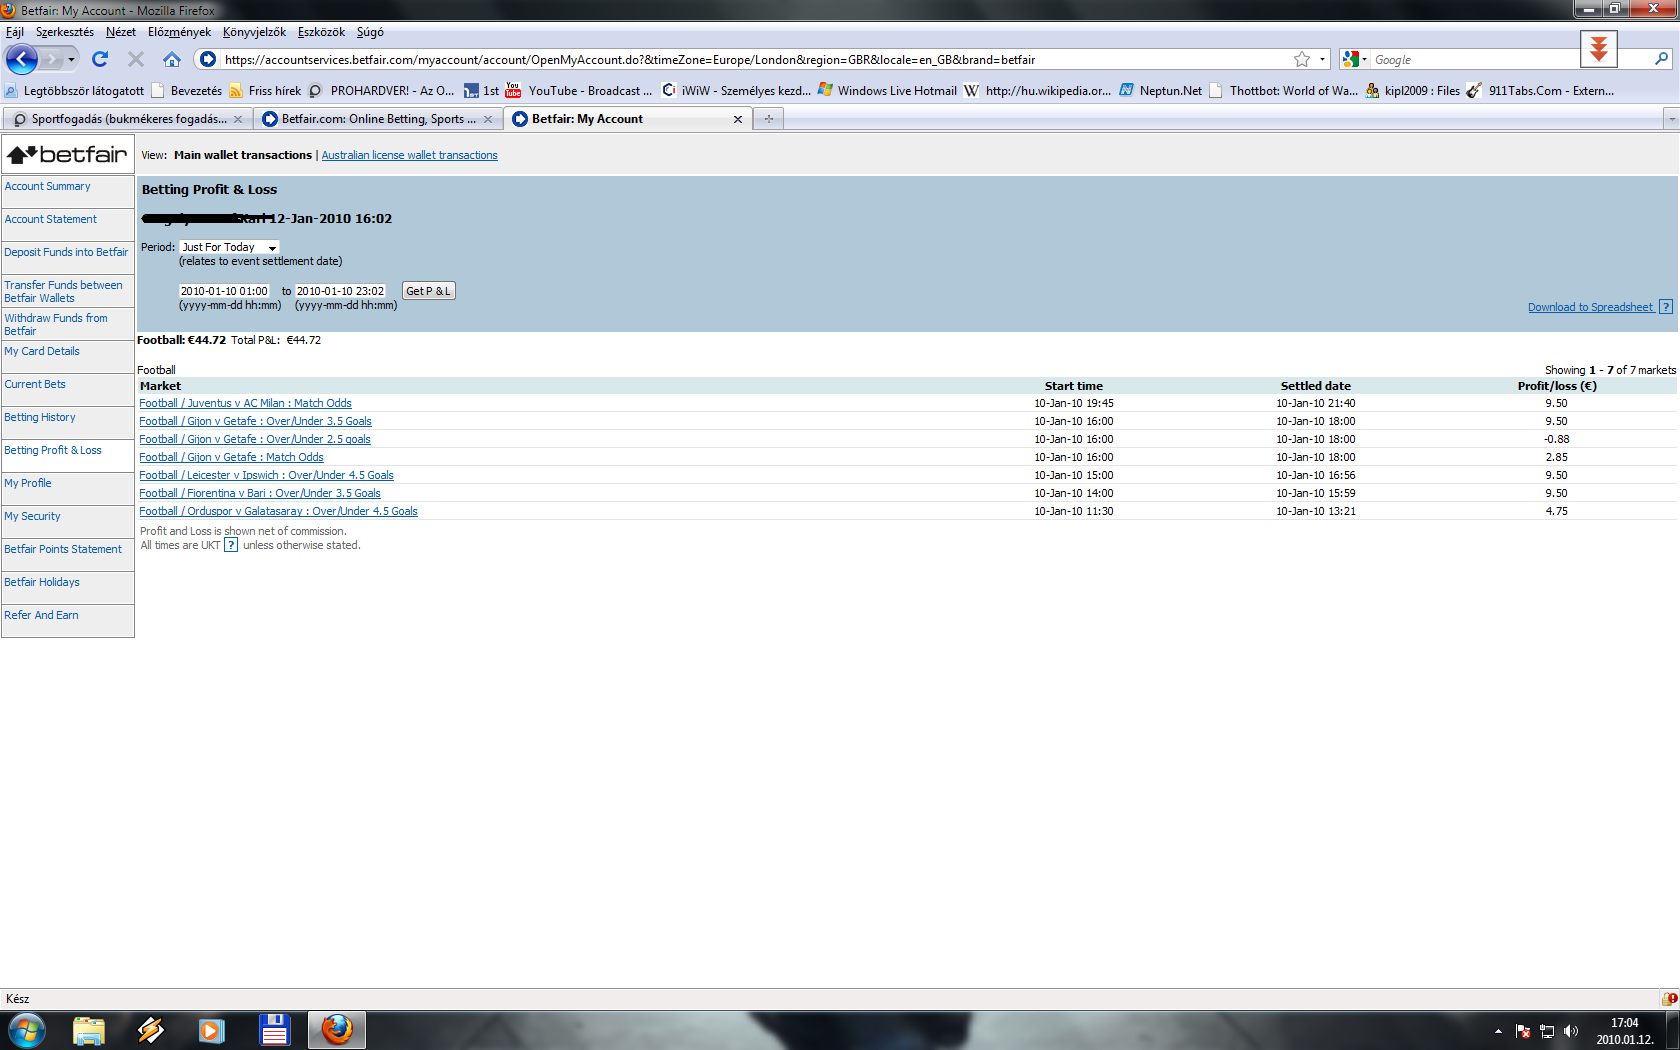Click the Stop loading button

tap(136, 59)
